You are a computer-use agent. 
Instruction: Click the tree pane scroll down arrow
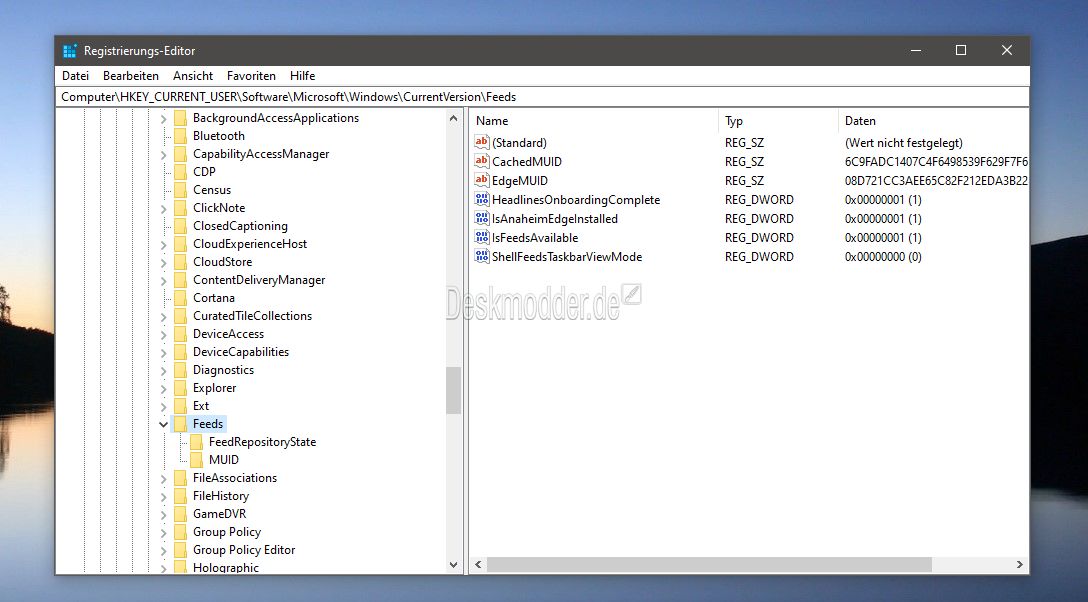[454, 565]
